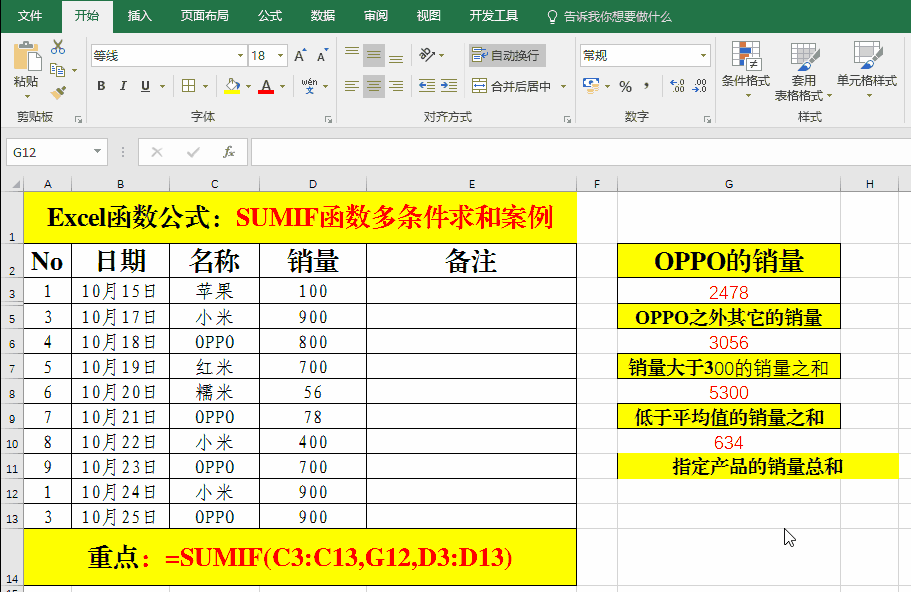Toggle underline formatting
Screen dimensions: 911x592
(145, 86)
